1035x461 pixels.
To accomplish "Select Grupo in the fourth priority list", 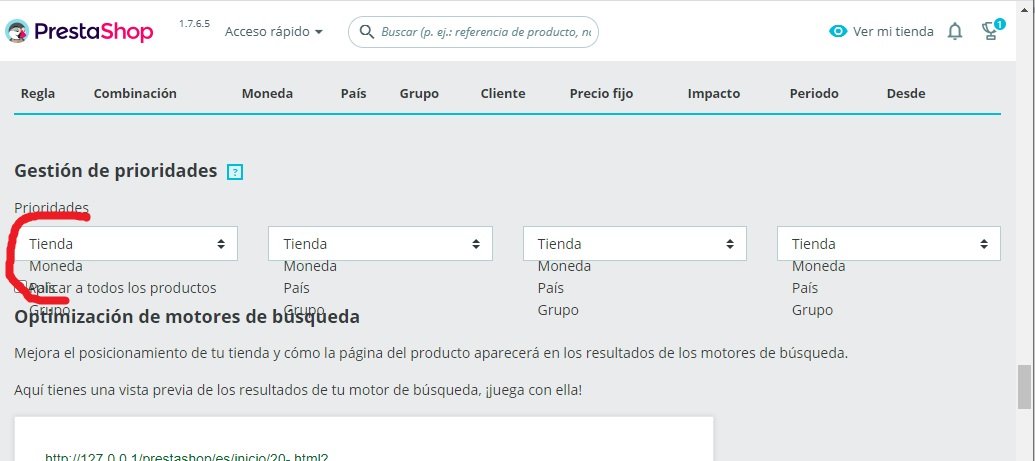I will pos(812,310).
